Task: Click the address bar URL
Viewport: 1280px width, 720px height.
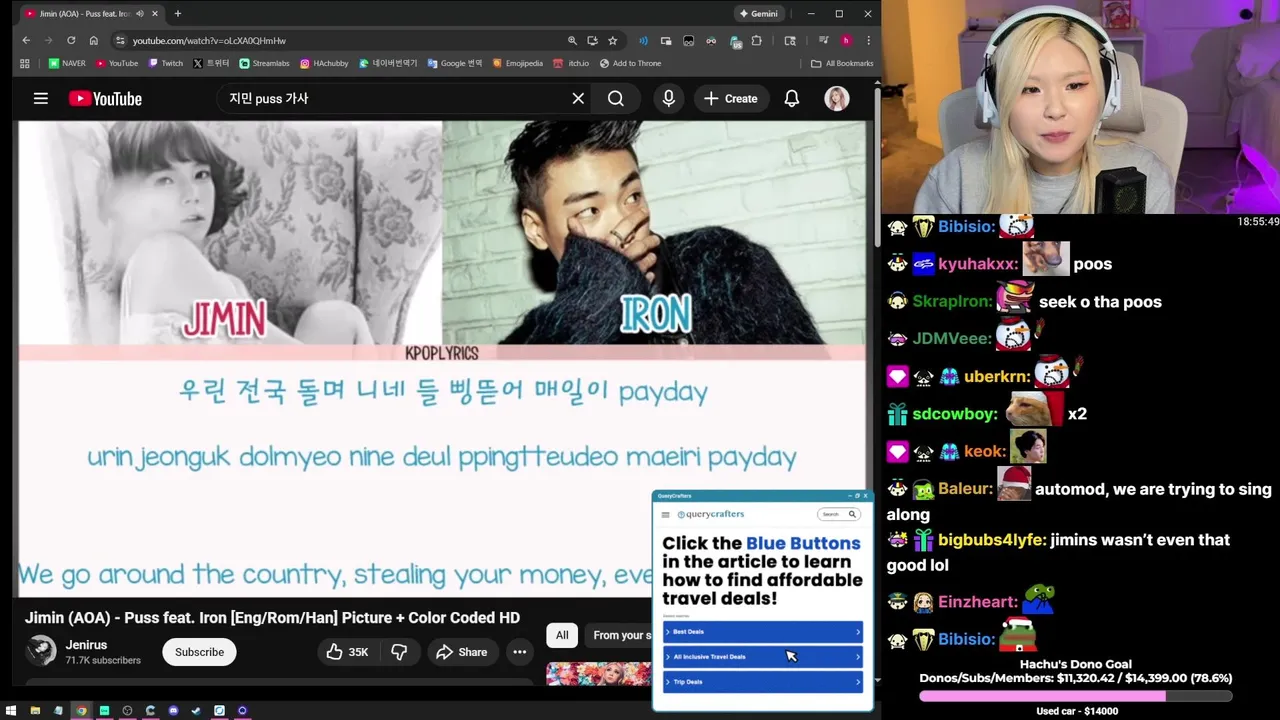Action: [209, 40]
